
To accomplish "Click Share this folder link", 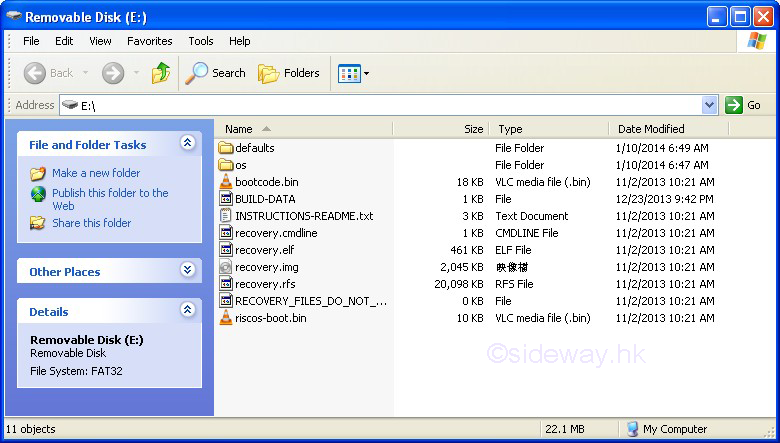I will pos(91,223).
